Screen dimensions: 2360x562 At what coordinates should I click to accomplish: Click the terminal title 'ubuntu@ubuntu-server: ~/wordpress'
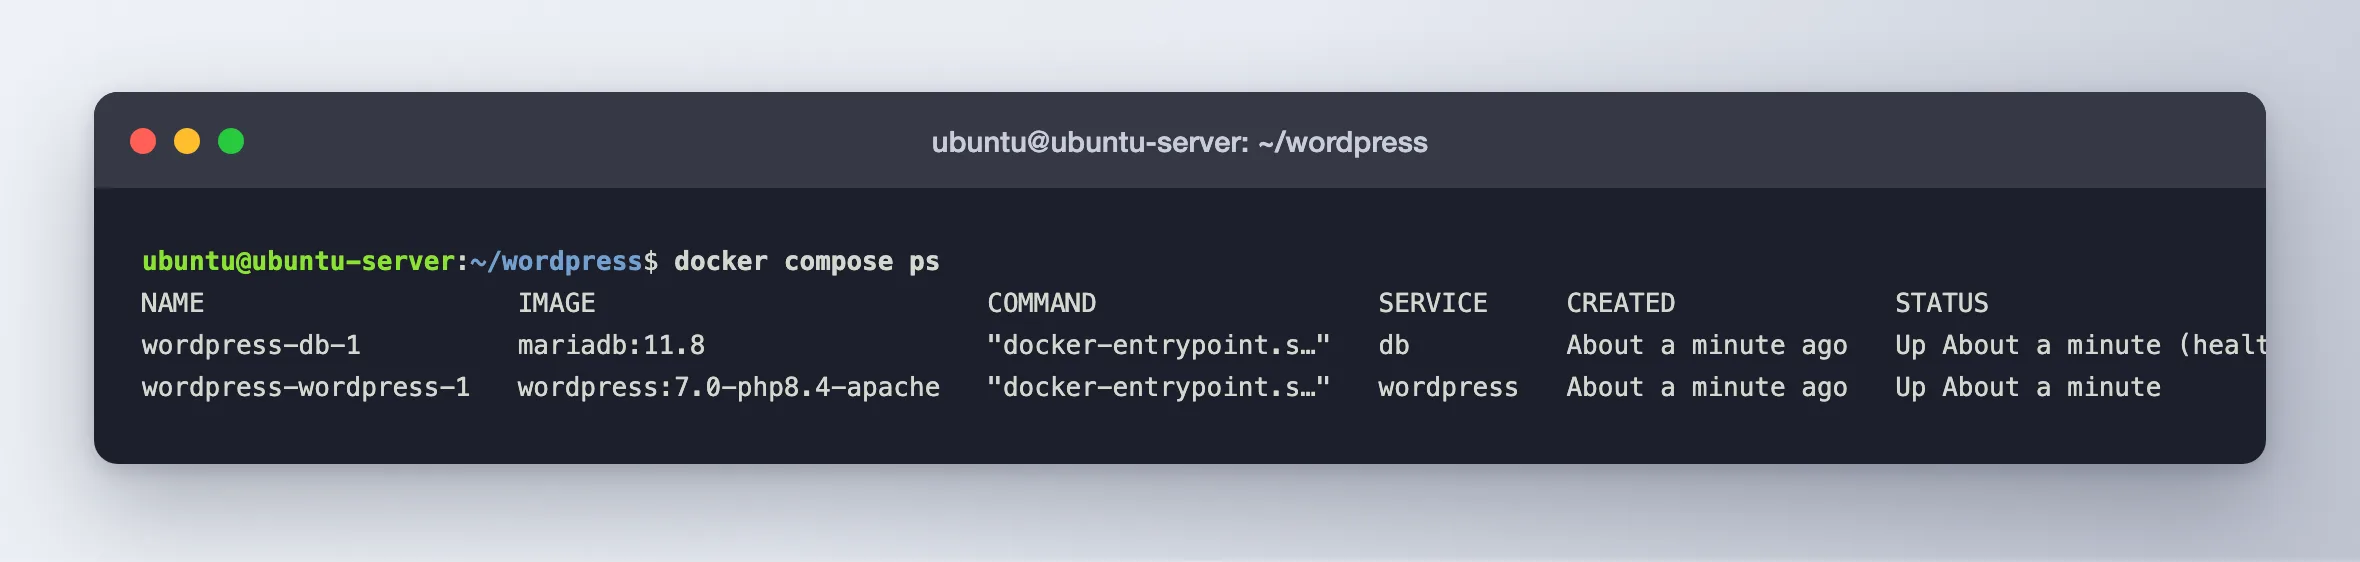tap(1179, 142)
